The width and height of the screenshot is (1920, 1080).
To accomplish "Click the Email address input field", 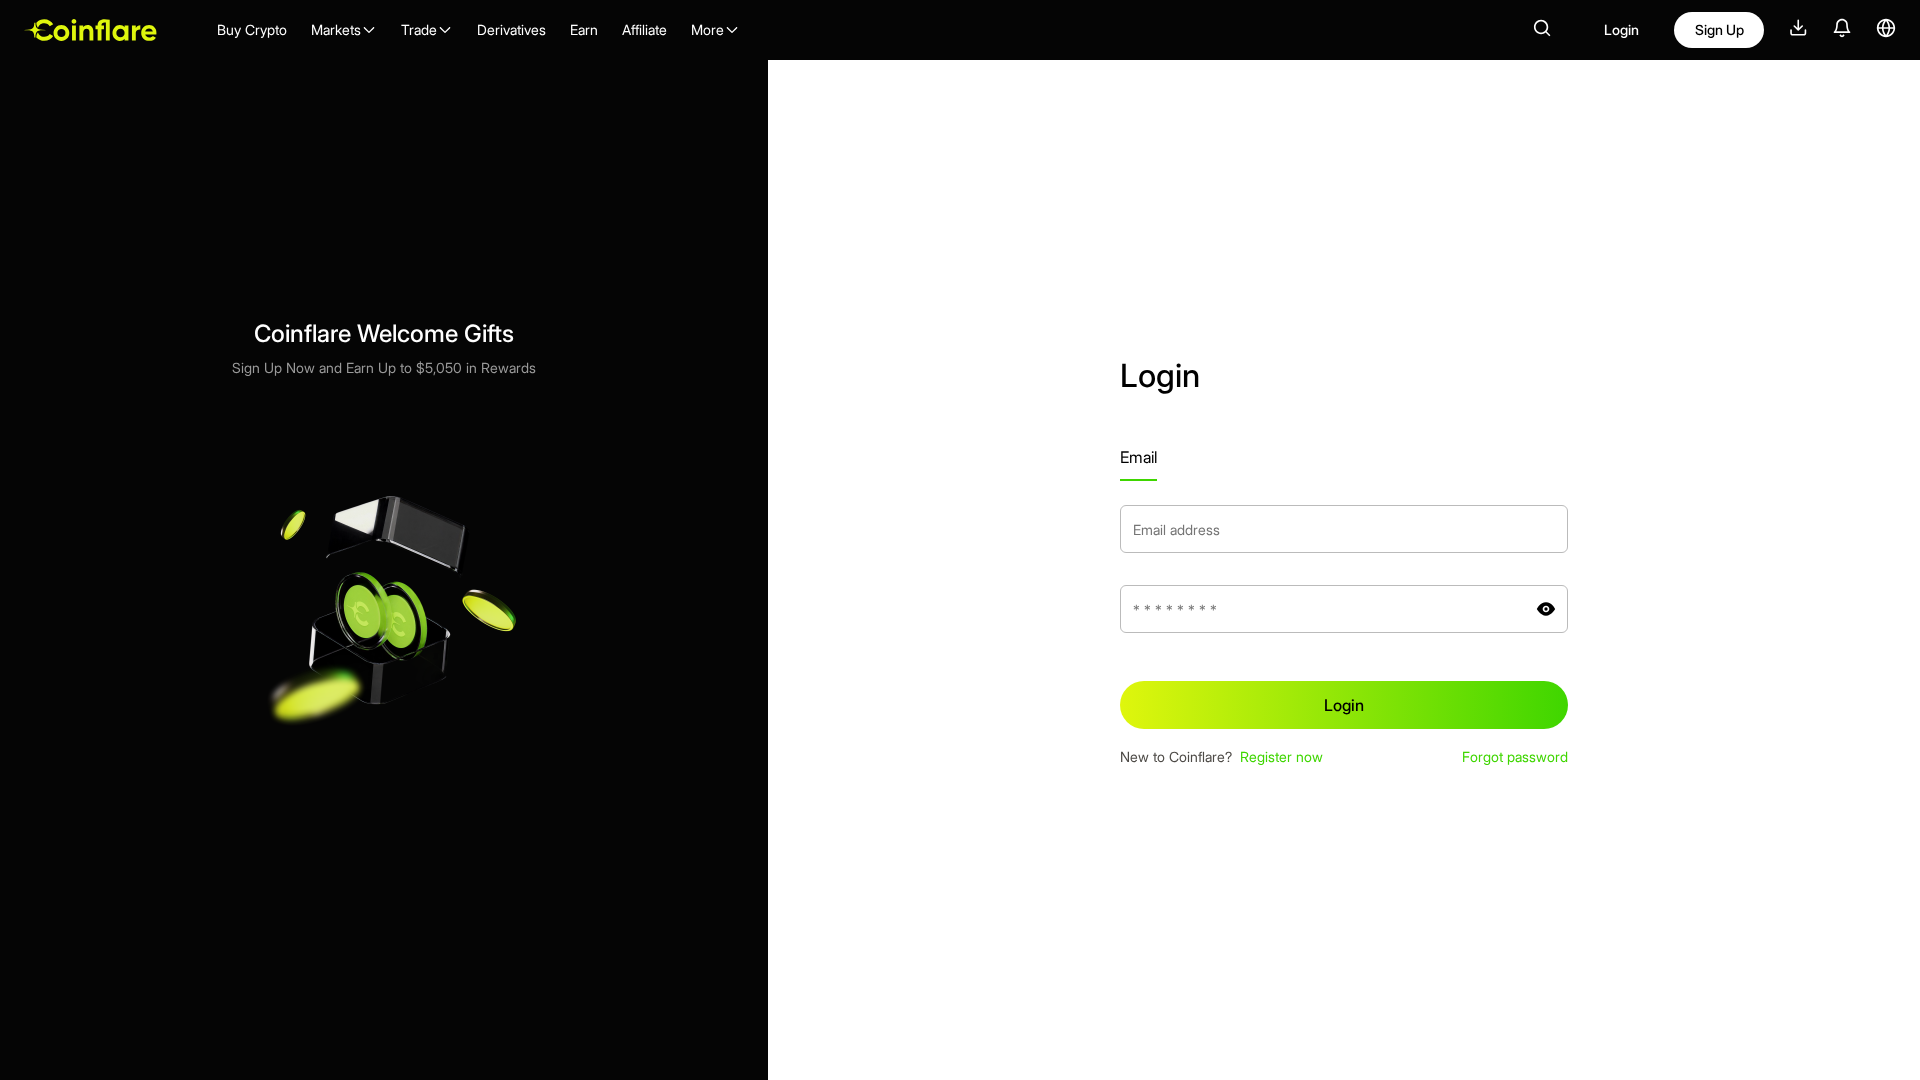I will coord(1343,529).
